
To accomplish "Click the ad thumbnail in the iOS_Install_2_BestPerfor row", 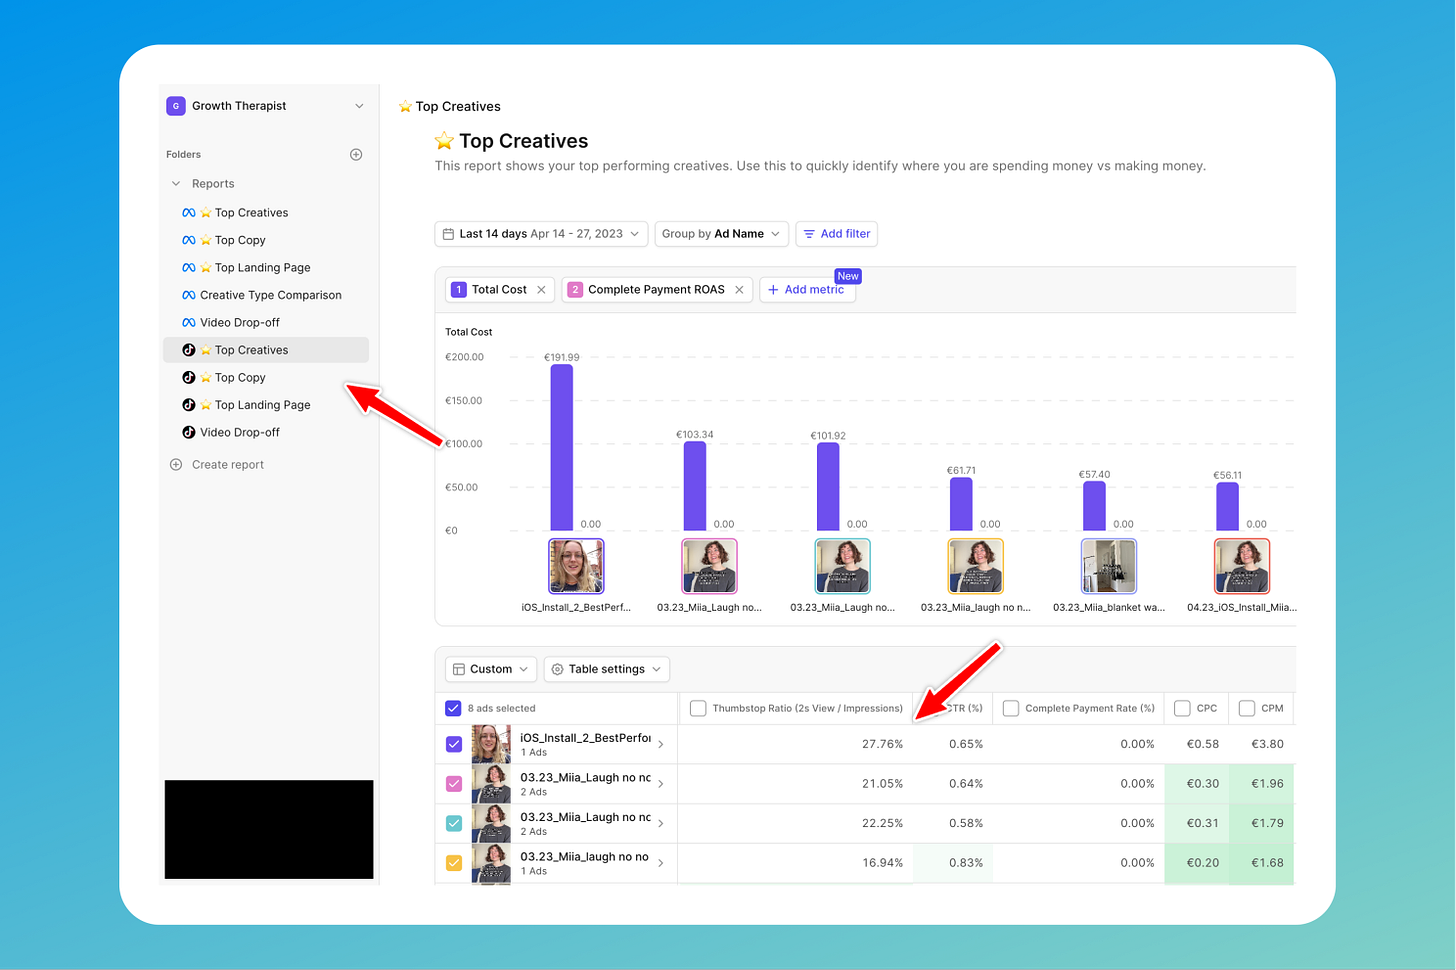I will pyautogui.click(x=491, y=745).
